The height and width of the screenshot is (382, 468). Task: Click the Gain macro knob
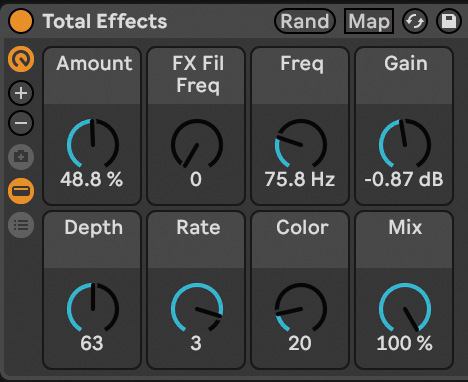click(405, 144)
